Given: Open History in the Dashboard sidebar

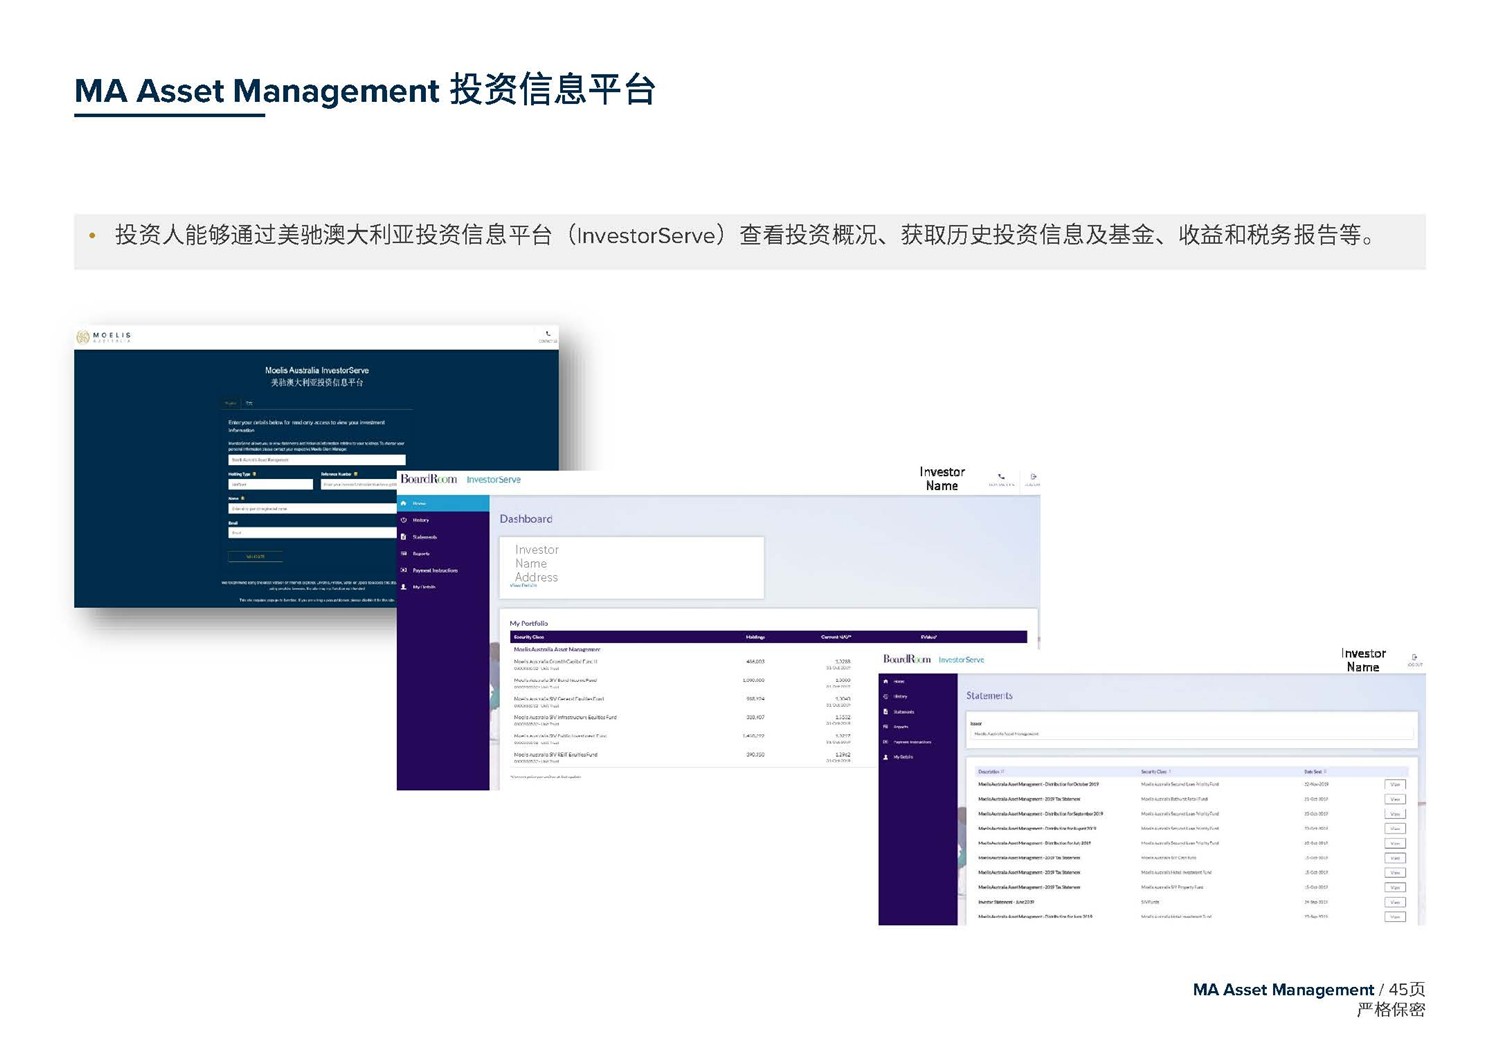Looking at the screenshot, I should [421, 520].
